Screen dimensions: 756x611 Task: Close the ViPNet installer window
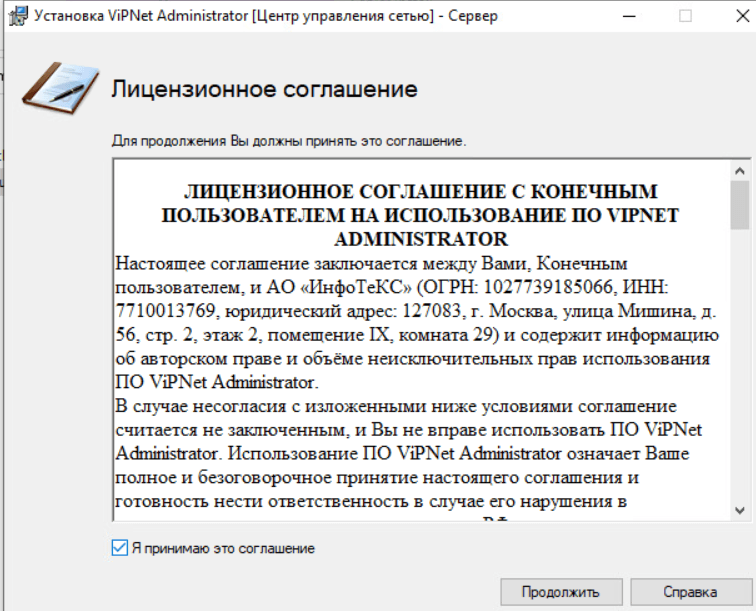click(x=742, y=16)
